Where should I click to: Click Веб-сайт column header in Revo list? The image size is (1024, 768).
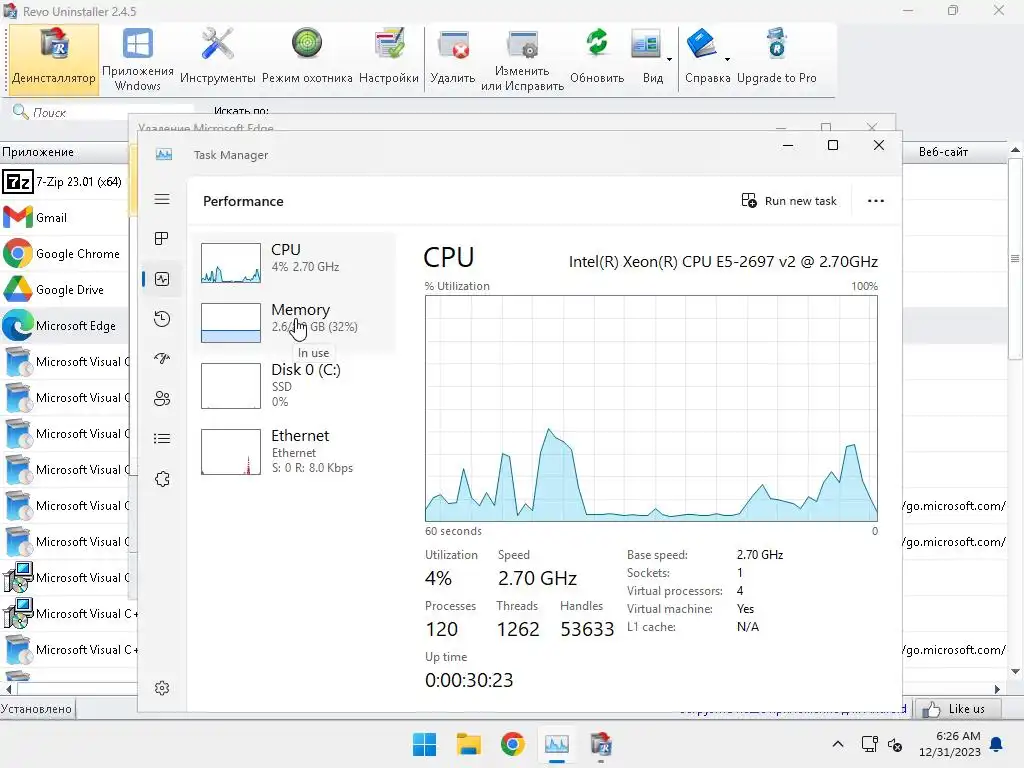pos(955,152)
